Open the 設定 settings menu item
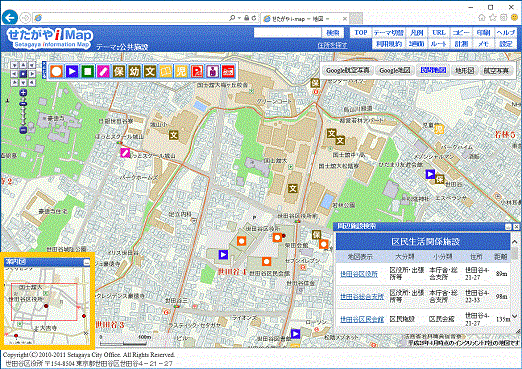The image size is (522, 369). point(506,44)
